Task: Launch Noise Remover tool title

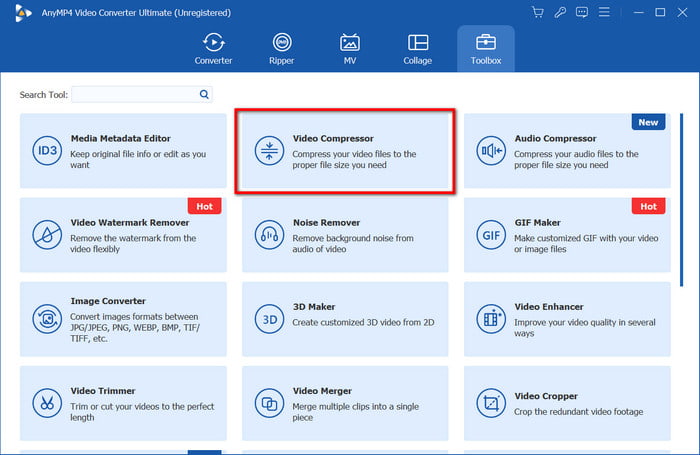Action: click(326, 222)
